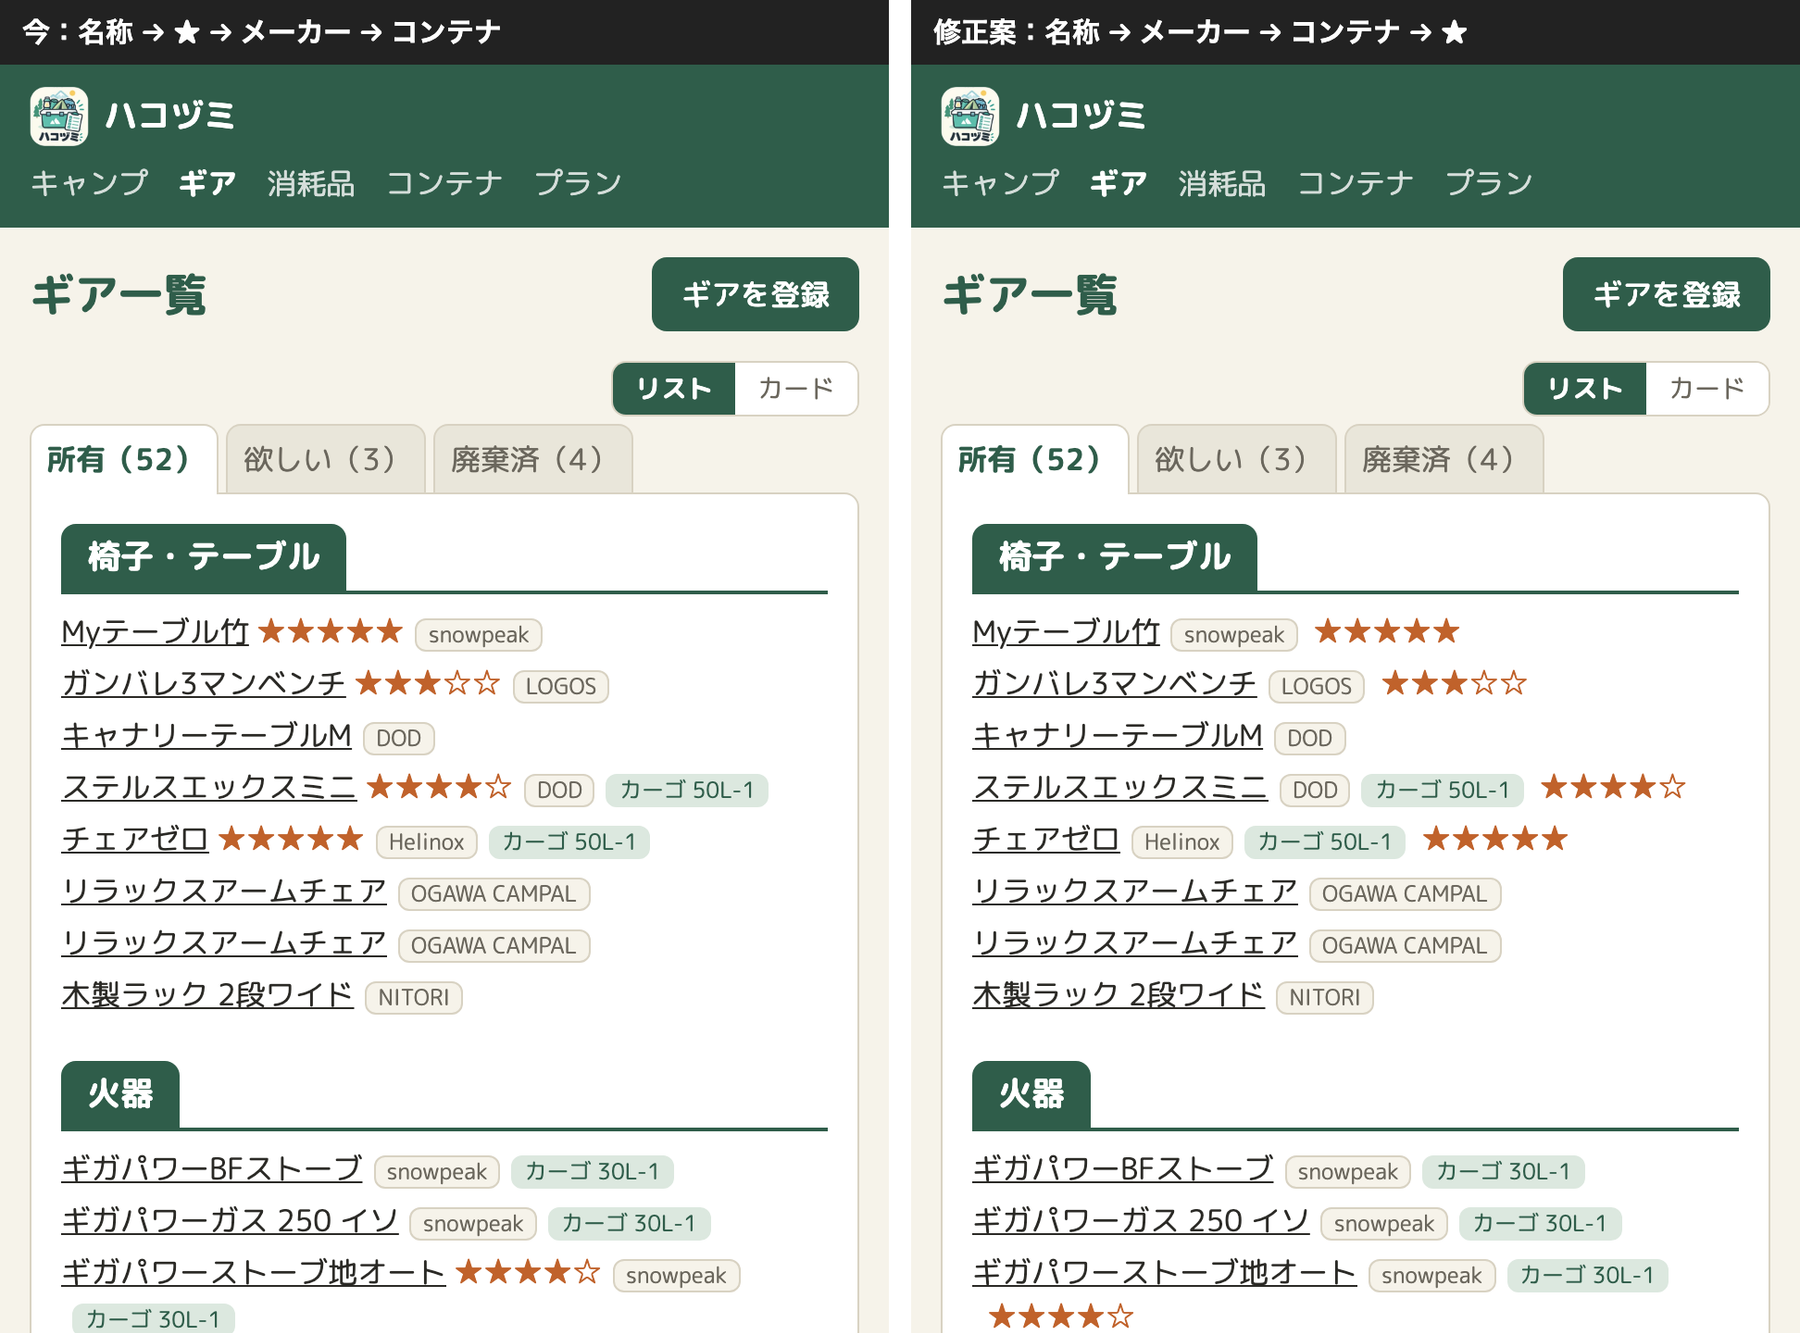The width and height of the screenshot is (1800, 1333).
Task: Open チェアゼロ link in left panel
Action: (x=135, y=839)
